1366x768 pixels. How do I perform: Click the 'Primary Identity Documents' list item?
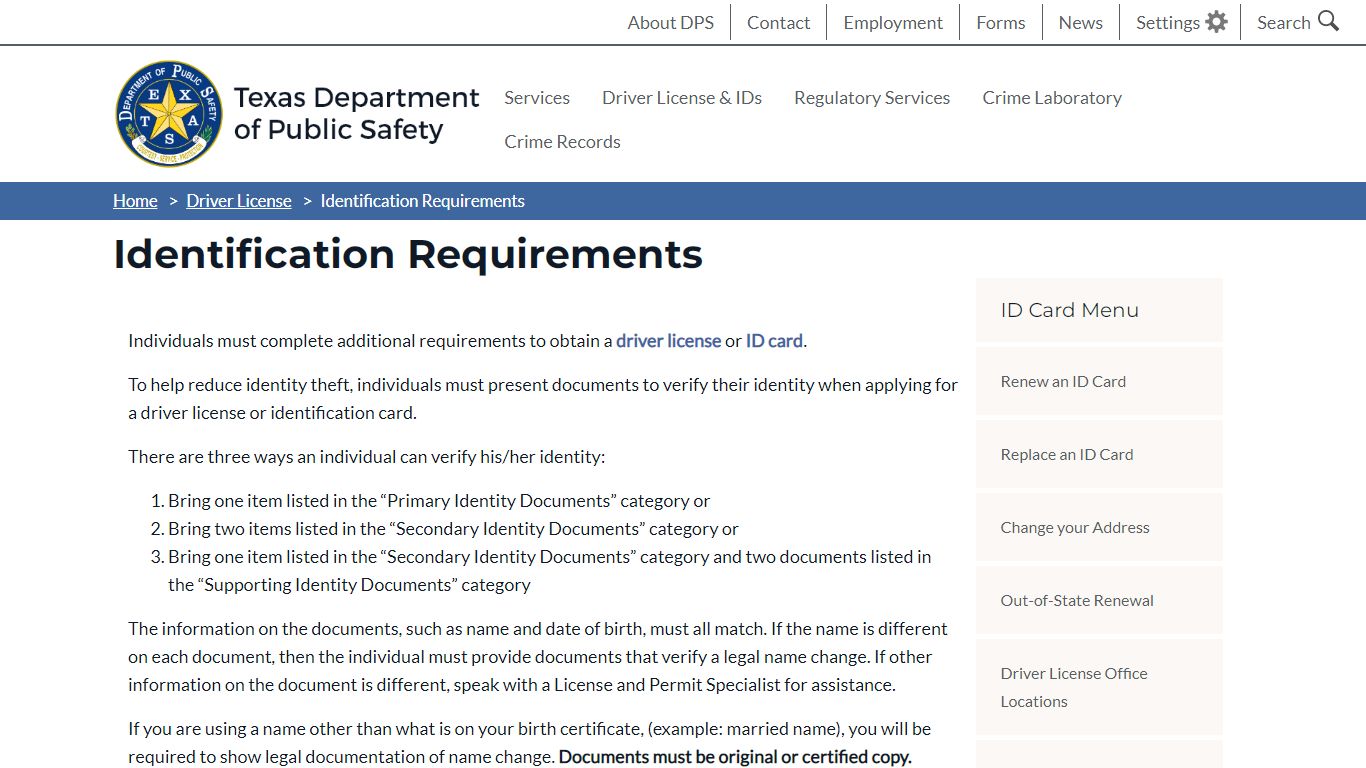pyautogui.click(x=439, y=500)
